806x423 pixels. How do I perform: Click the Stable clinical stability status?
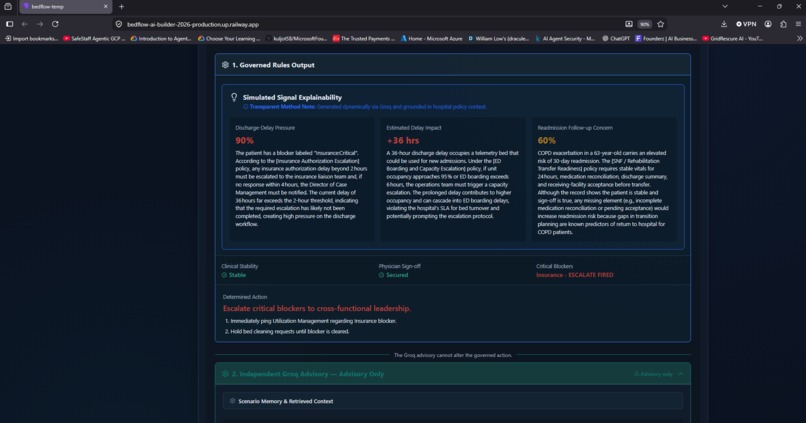click(x=237, y=275)
